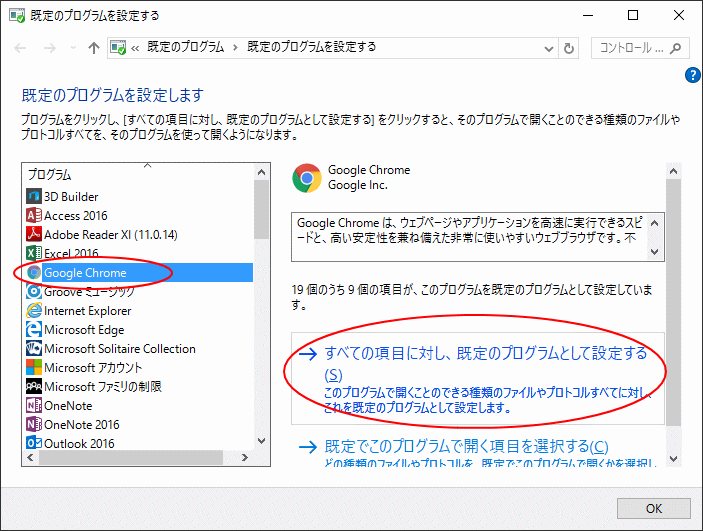Click program list scroll left arrow
Viewport: 703px width, 531px height.
[30, 457]
